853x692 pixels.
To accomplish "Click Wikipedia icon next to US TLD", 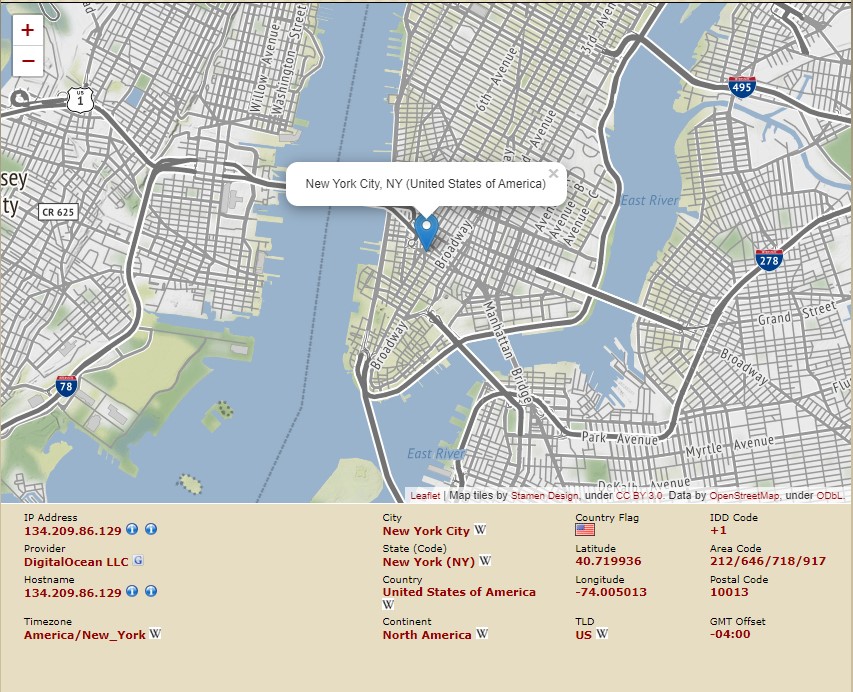I will 602,634.
